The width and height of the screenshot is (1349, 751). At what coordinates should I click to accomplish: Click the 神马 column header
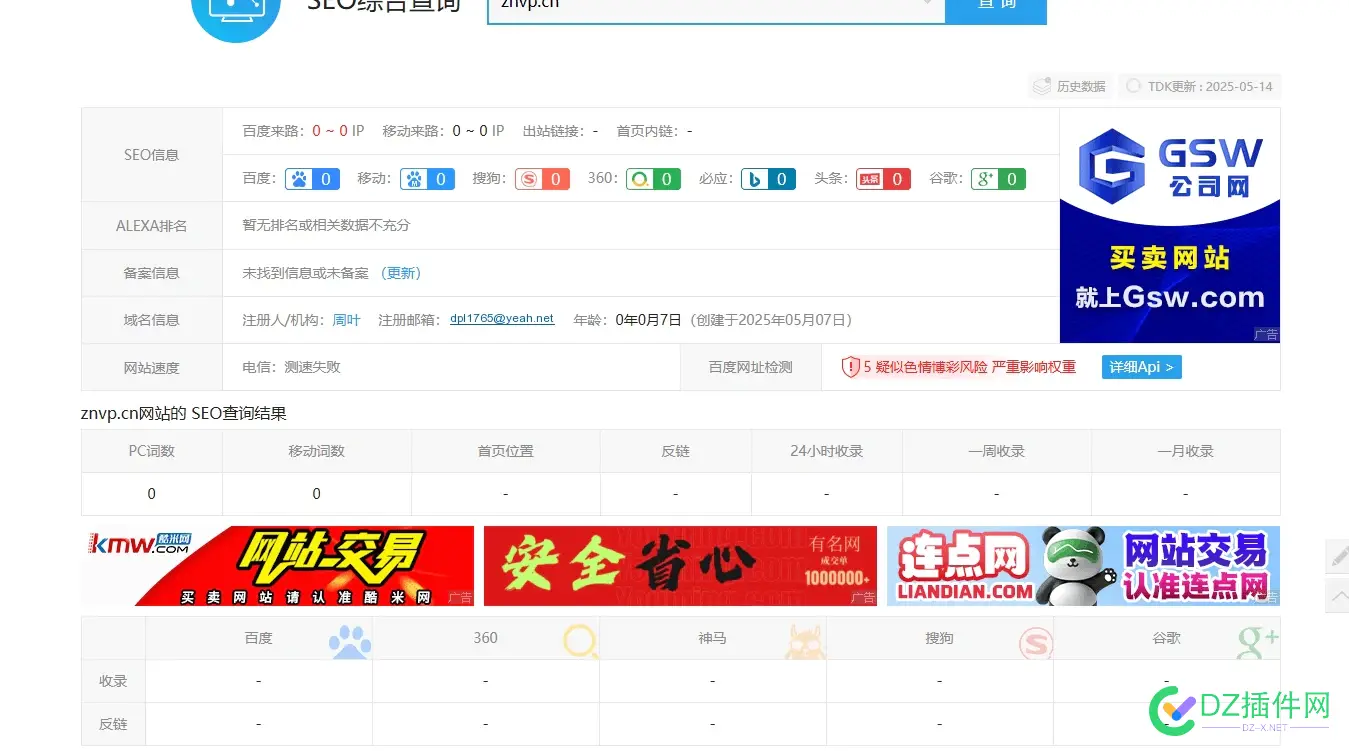(712, 638)
